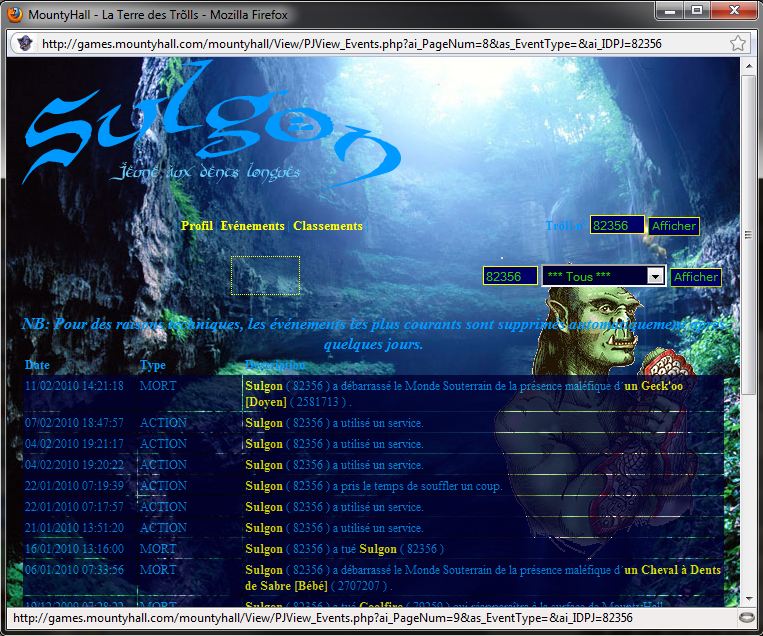
Task: Click the status bar icon at bottom right
Action: 746,617
